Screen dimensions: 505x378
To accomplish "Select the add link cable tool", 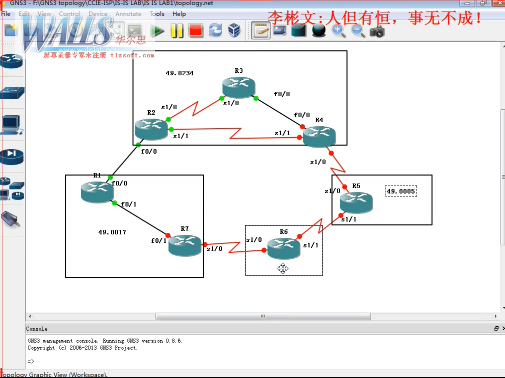I will pyautogui.click(x=11, y=219).
